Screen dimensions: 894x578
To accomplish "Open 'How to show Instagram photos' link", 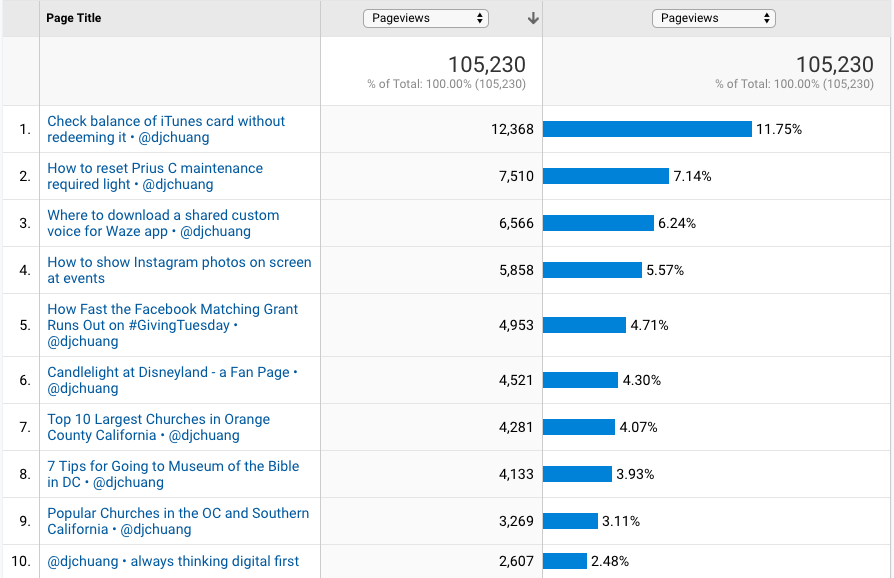I will tap(179, 270).
